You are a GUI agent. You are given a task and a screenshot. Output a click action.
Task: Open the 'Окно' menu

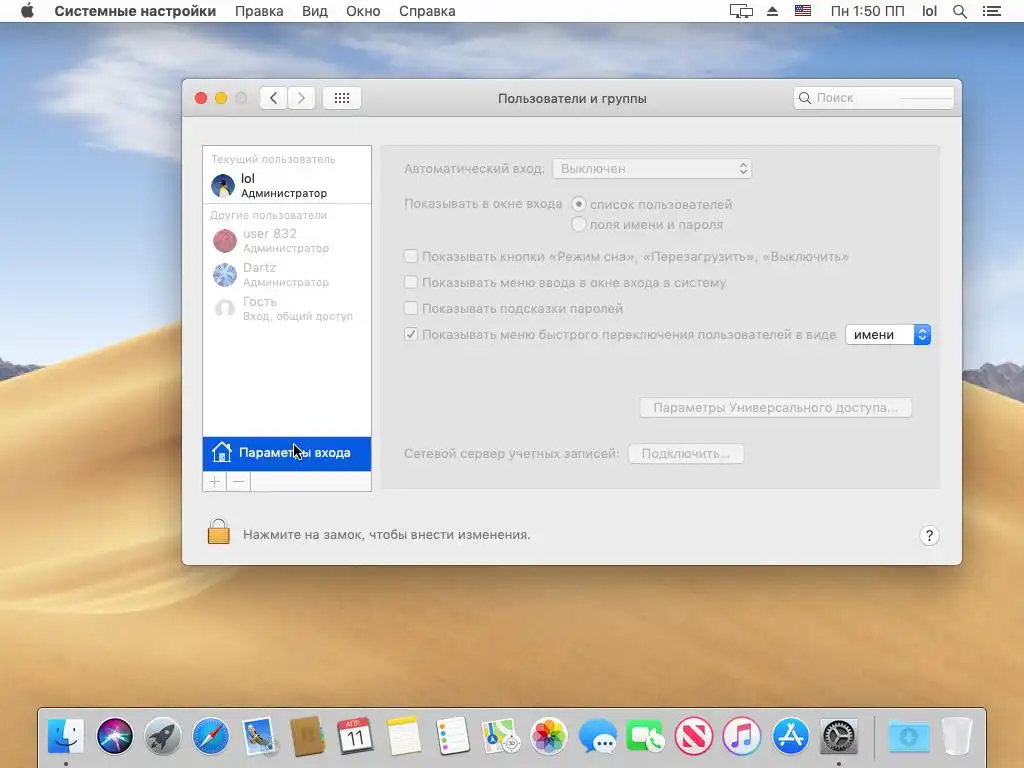click(363, 11)
